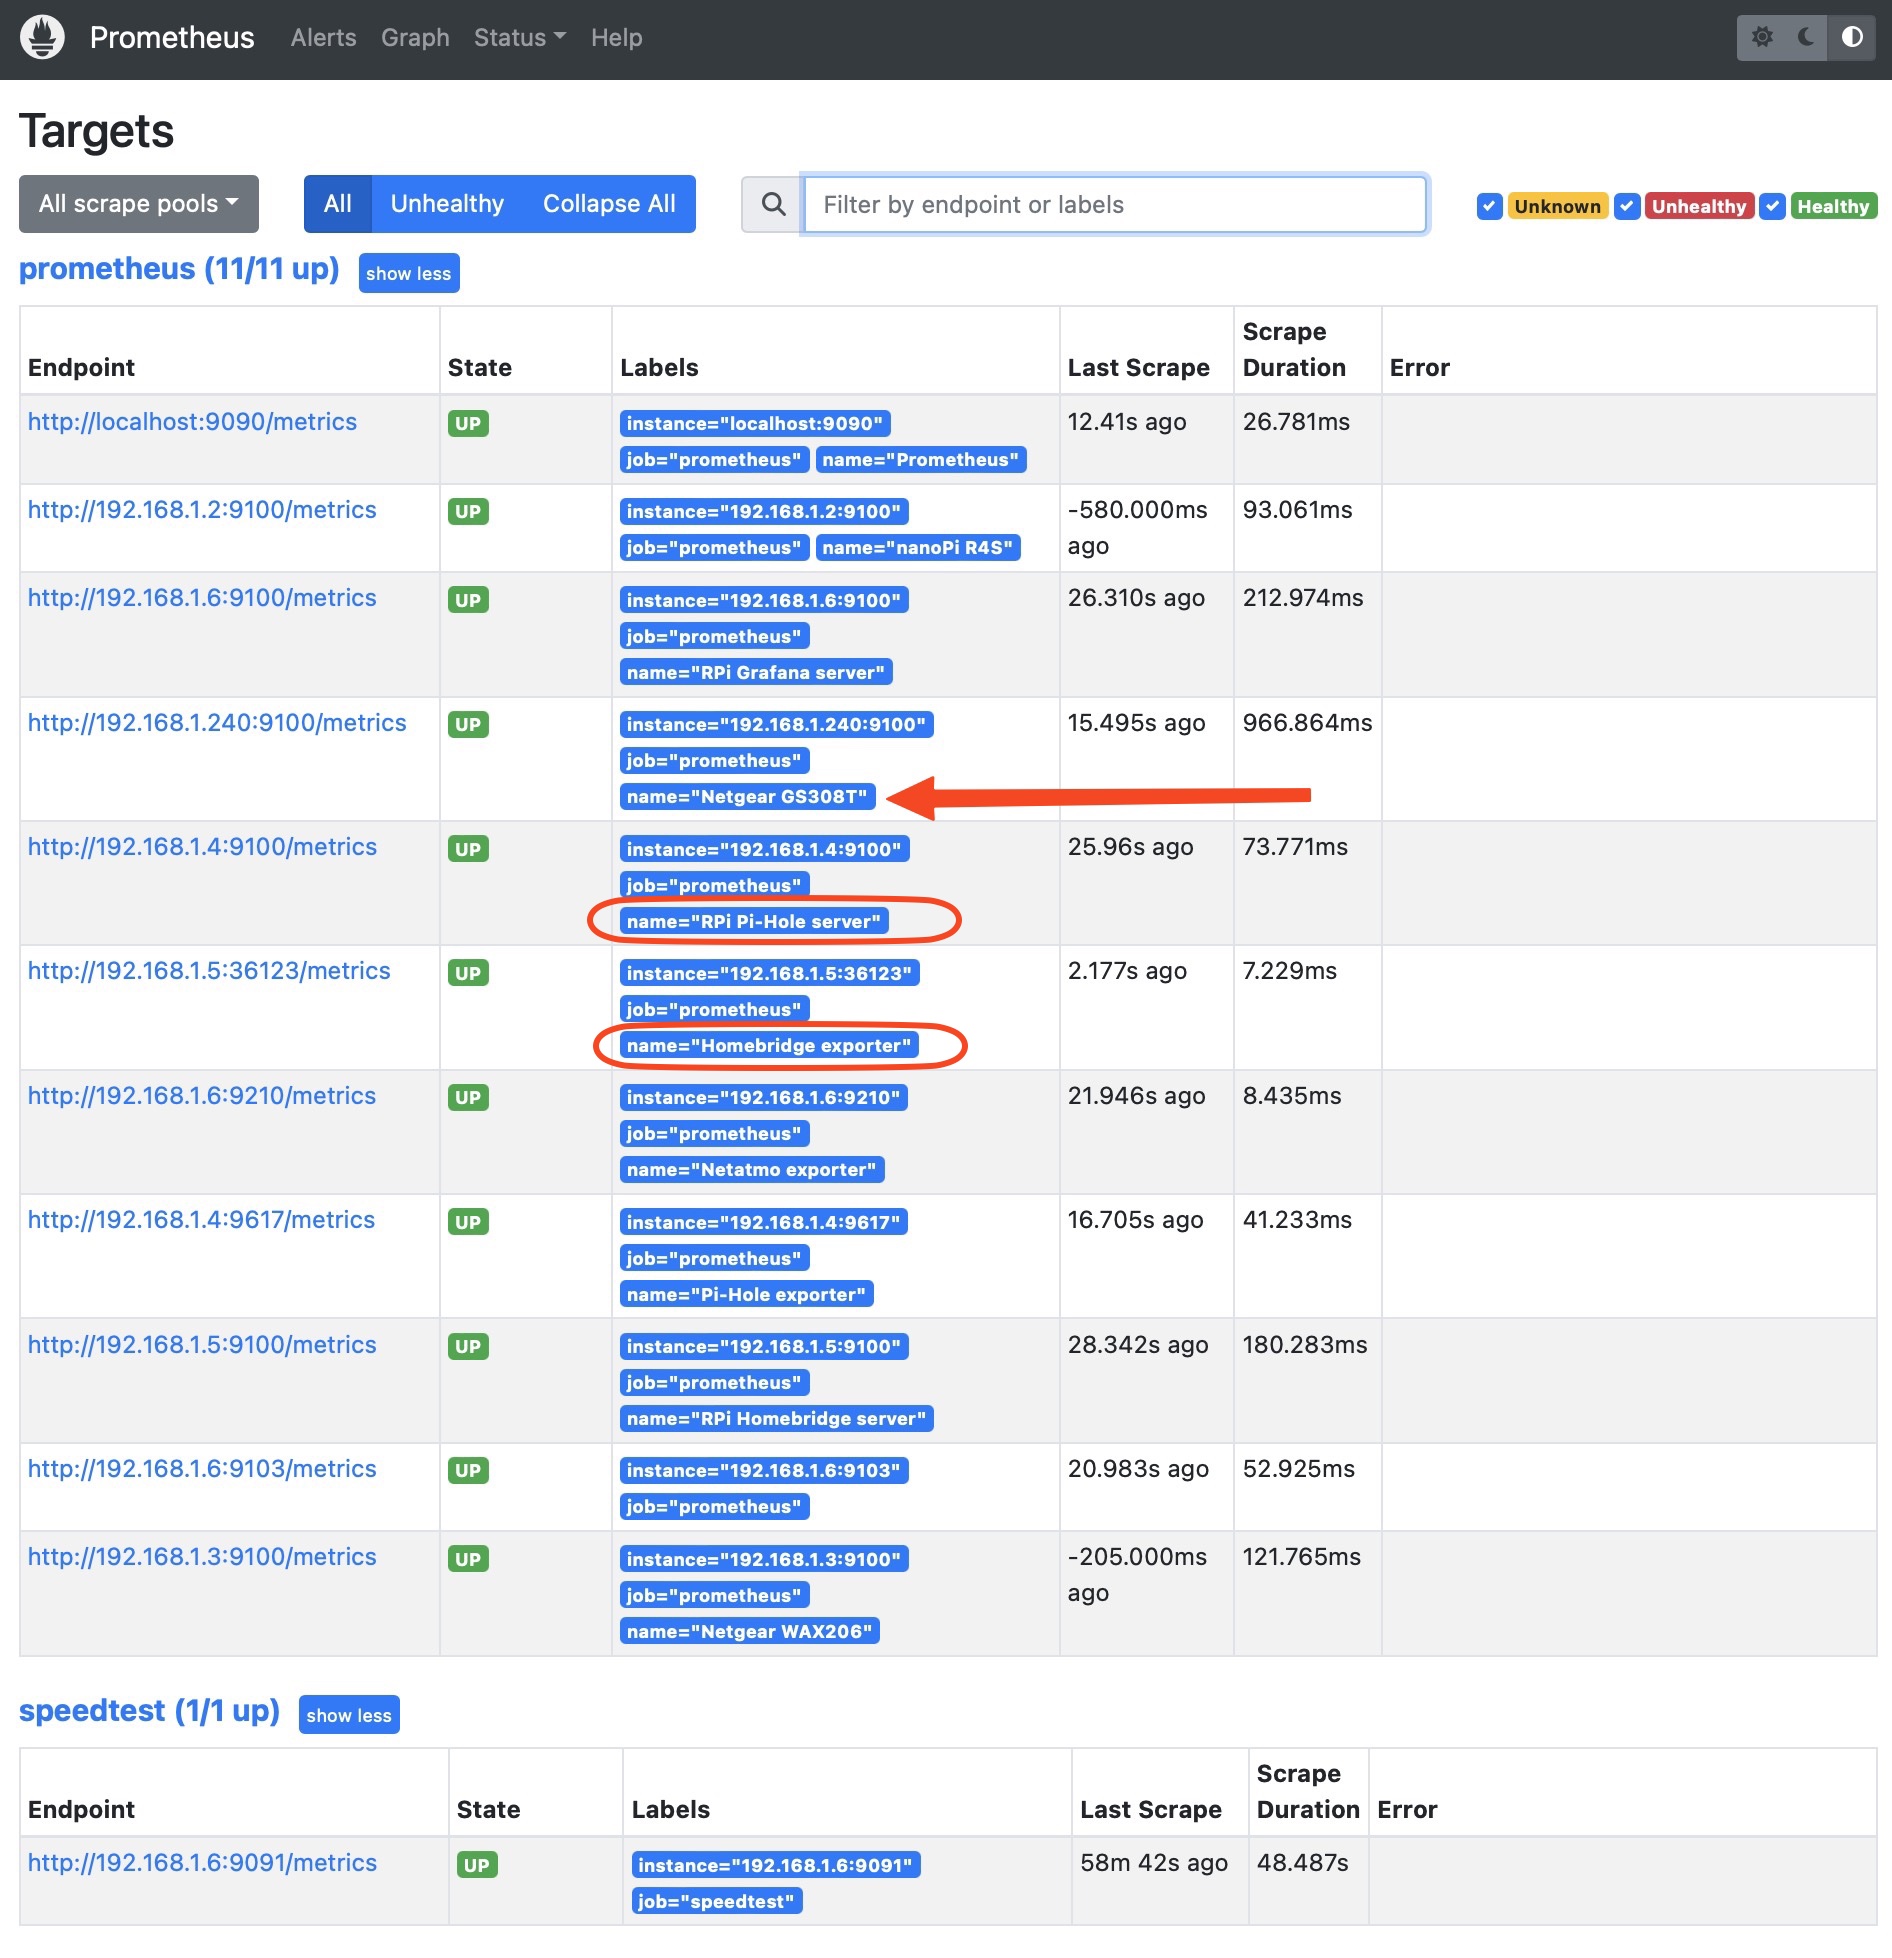Click the Collapse All button

[609, 204]
